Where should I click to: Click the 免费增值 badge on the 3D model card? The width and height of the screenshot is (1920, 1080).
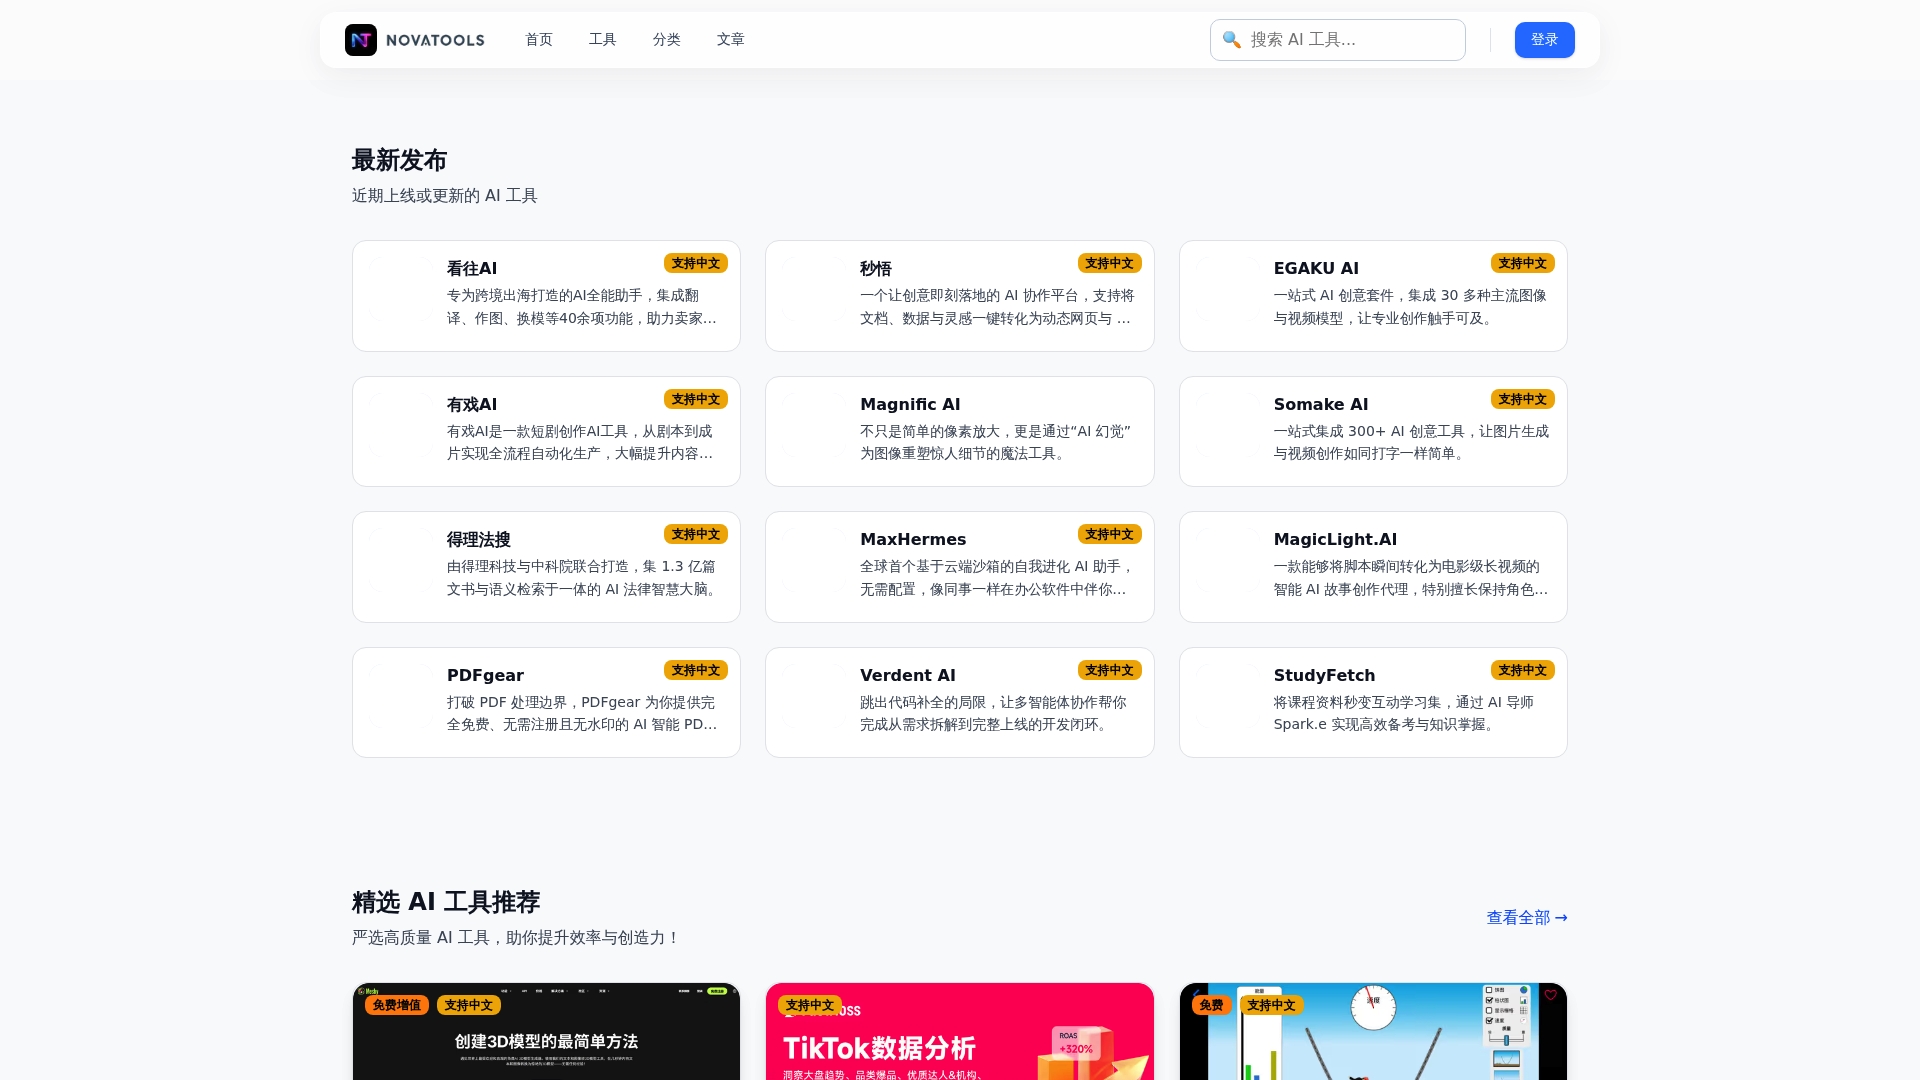pos(396,1005)
